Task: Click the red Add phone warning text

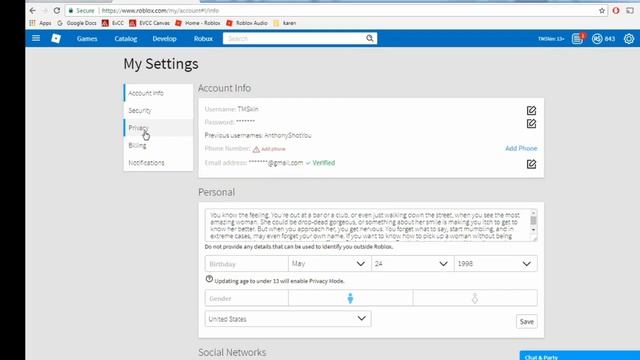Action: coord(273,149)
